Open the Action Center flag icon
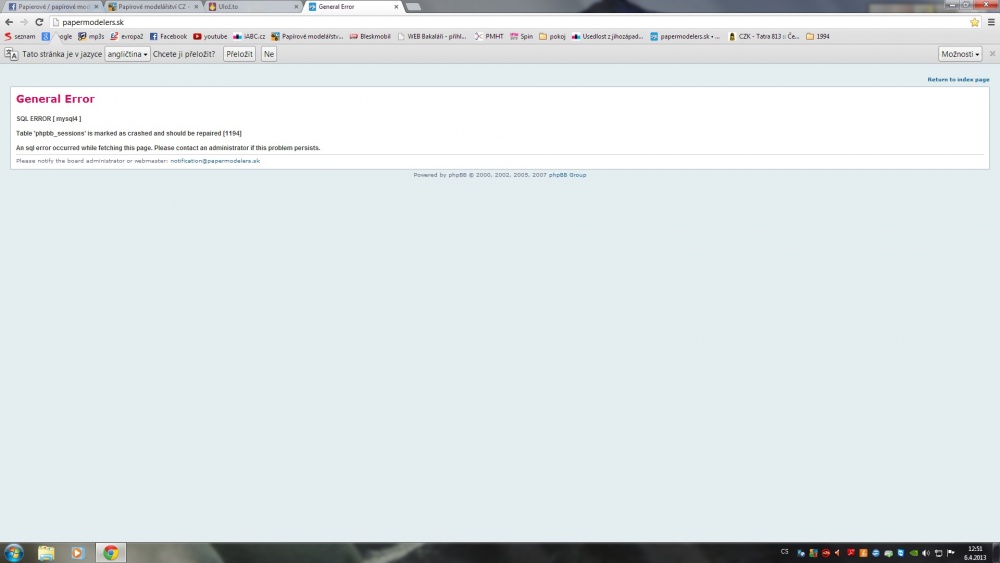This screenshot has width=1000, height=563. click(950, 553)
